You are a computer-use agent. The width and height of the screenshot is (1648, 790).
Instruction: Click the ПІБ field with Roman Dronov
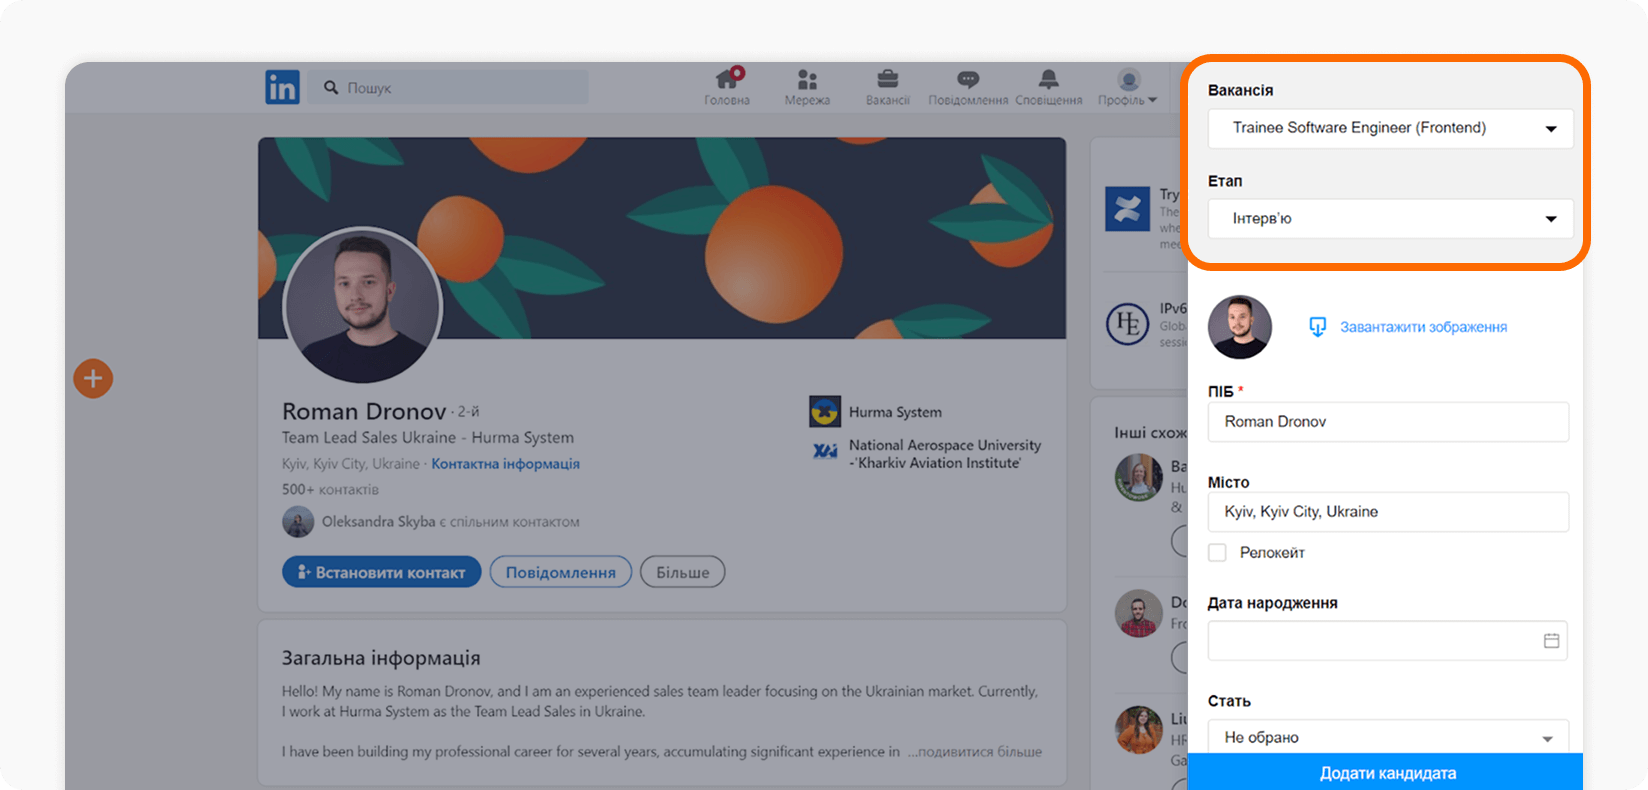click(1388, 422)
